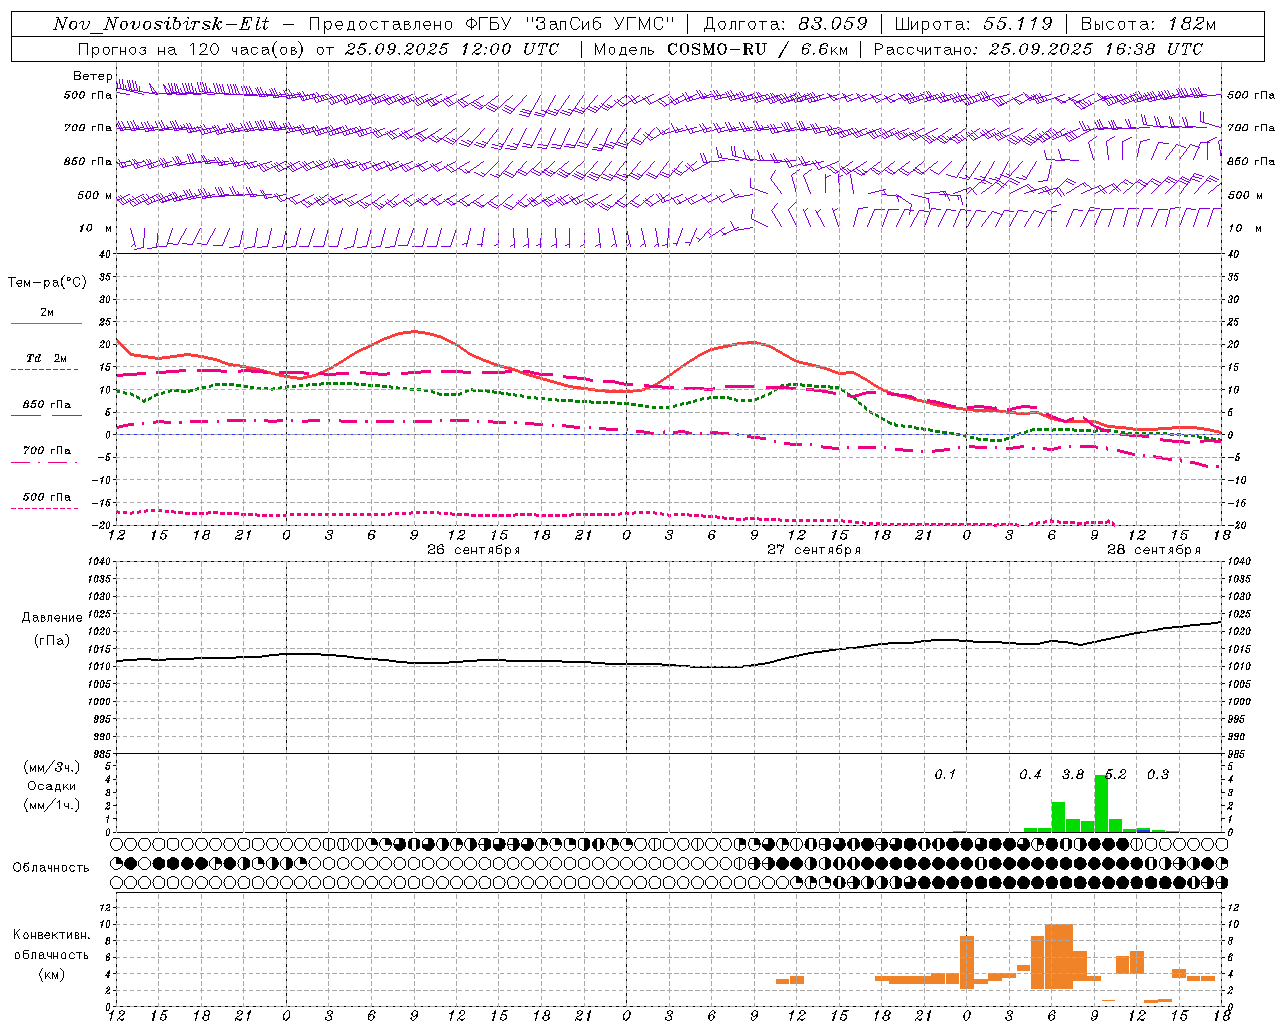
Task: Click the red solid line sample under 2м
Action: pyautogui.click(x=46, y=324)
